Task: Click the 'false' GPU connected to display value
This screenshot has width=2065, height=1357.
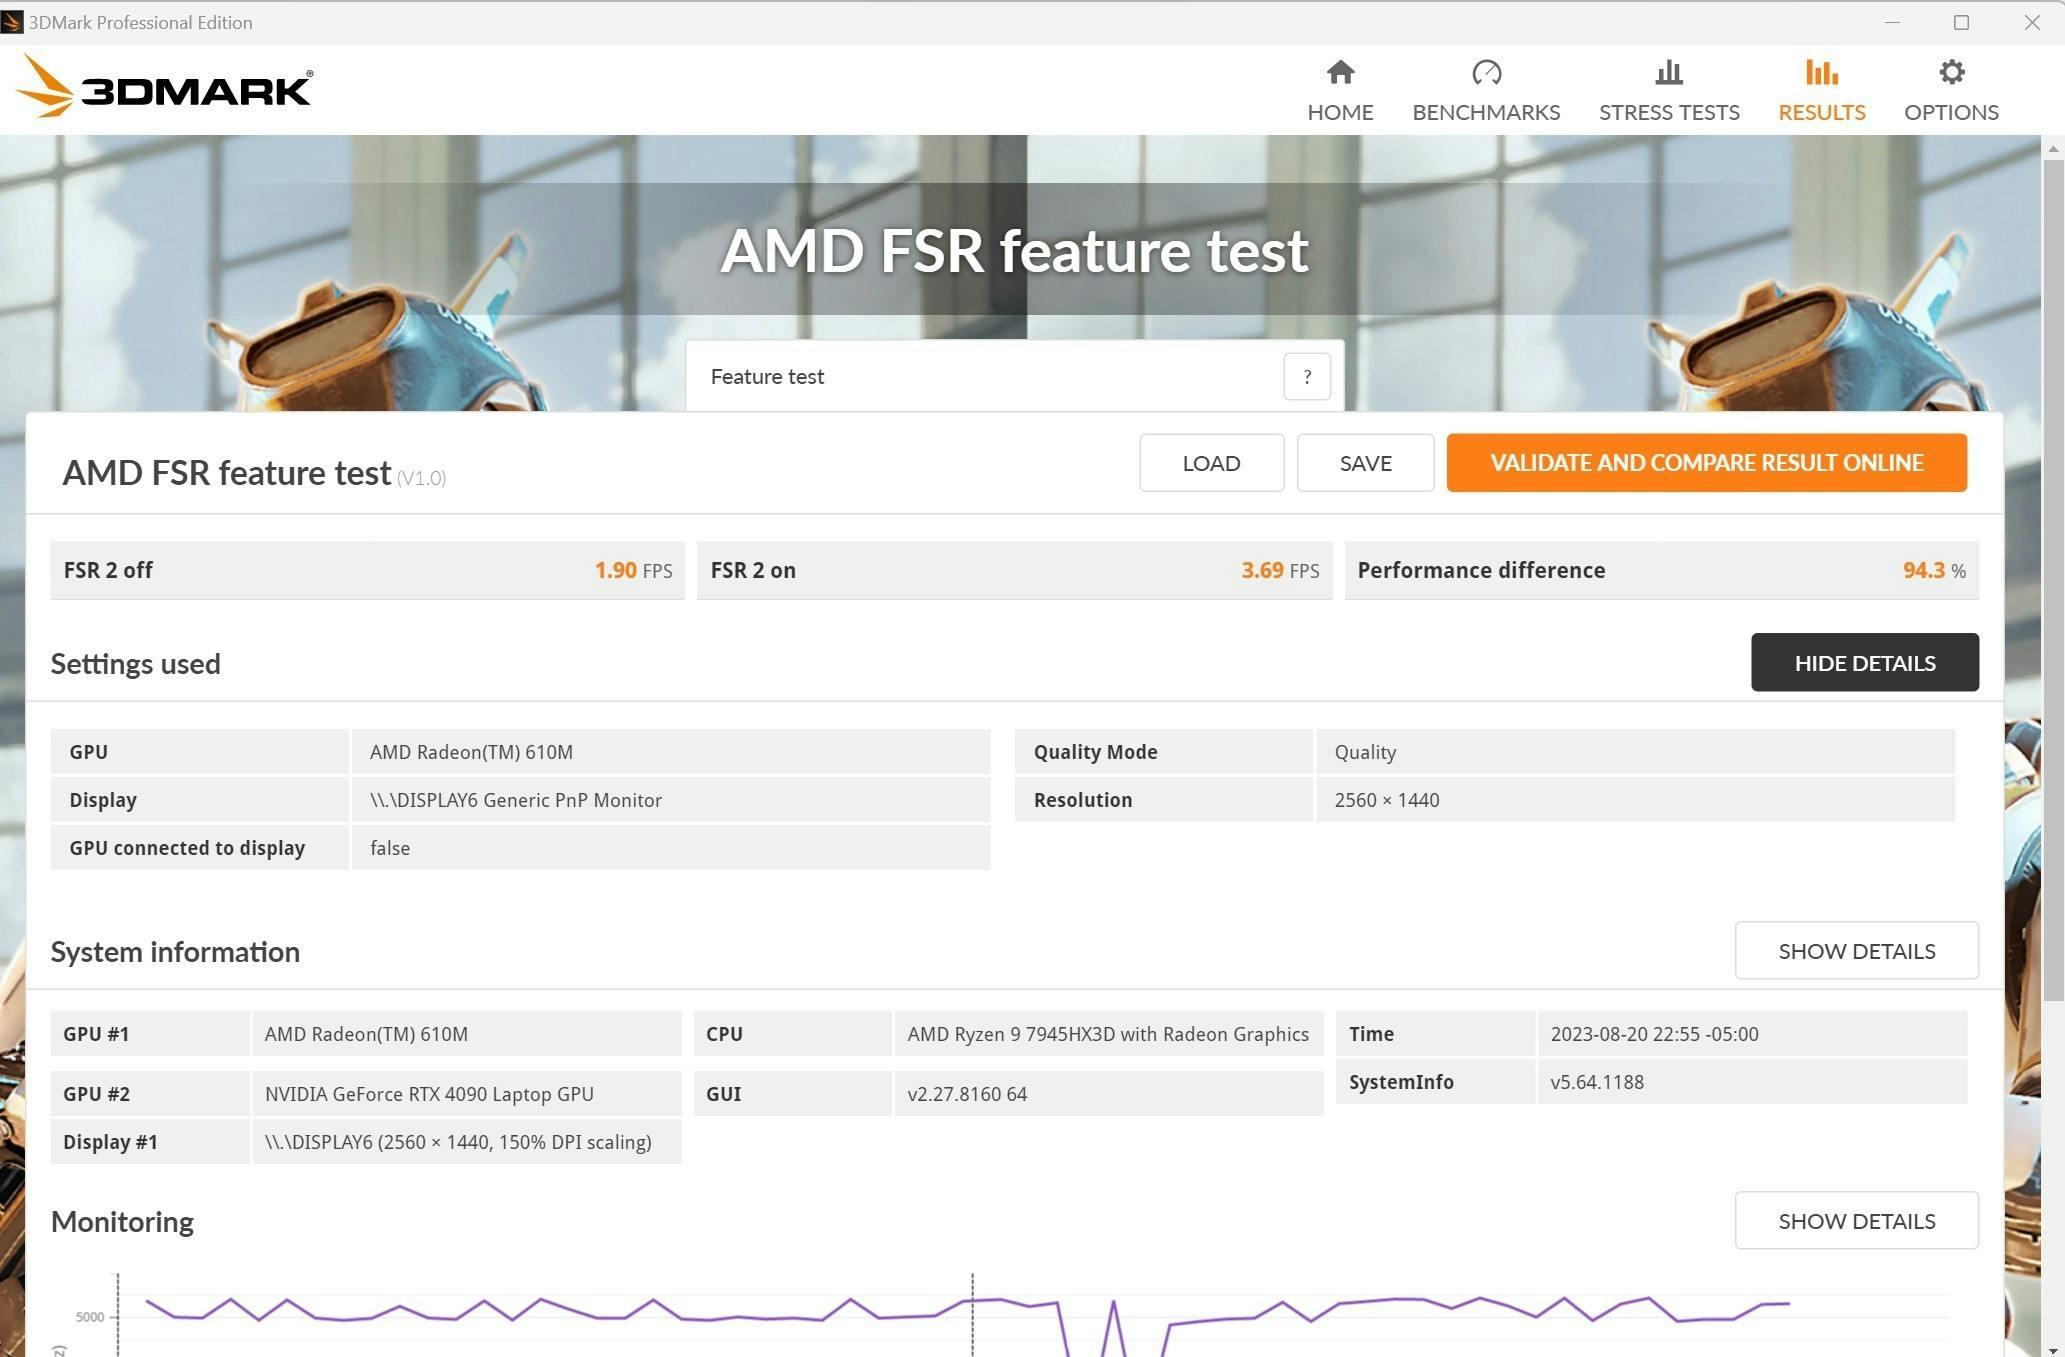Action: click(390, 848)
